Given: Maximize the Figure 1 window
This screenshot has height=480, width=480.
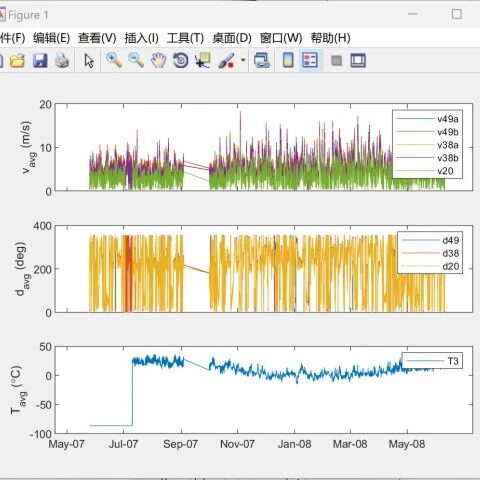Looking at the screenshot, I should pyautogui.click(x=457, y=14).
